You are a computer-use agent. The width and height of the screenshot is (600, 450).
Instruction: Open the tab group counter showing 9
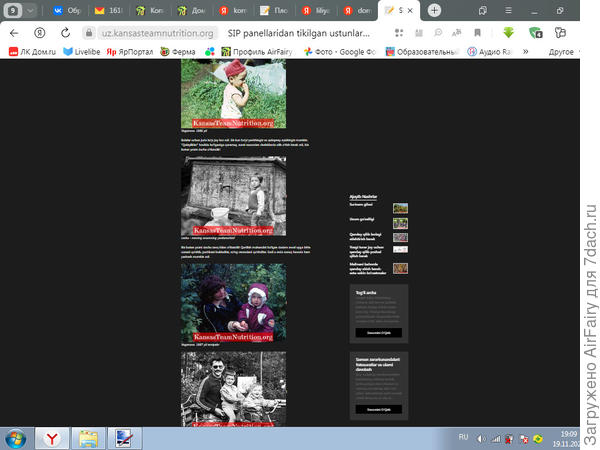[x=13, y=10]
